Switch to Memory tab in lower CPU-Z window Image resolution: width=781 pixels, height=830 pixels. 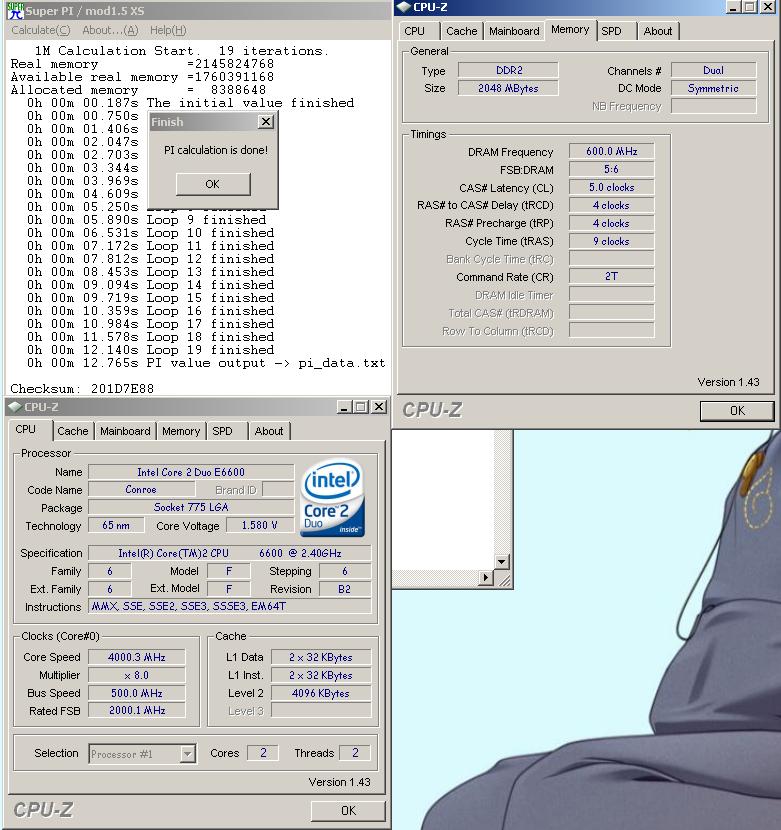pos(181,431)
